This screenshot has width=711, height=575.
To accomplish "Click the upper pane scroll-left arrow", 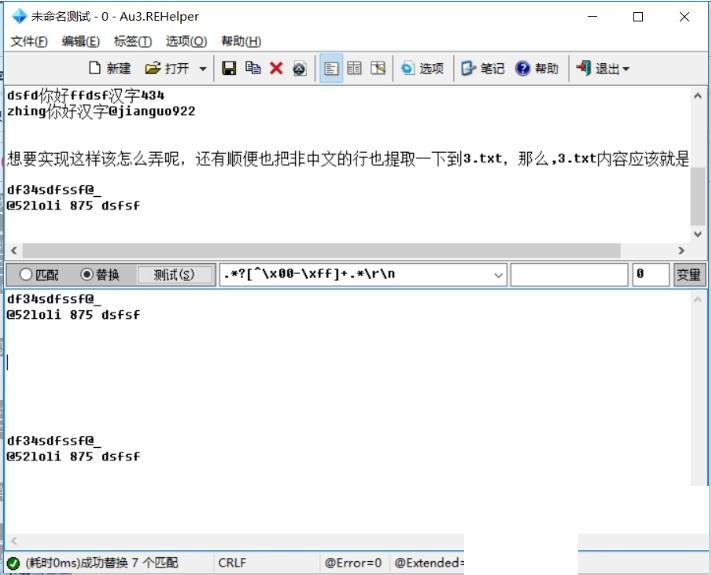I will (x=14, y=250).
